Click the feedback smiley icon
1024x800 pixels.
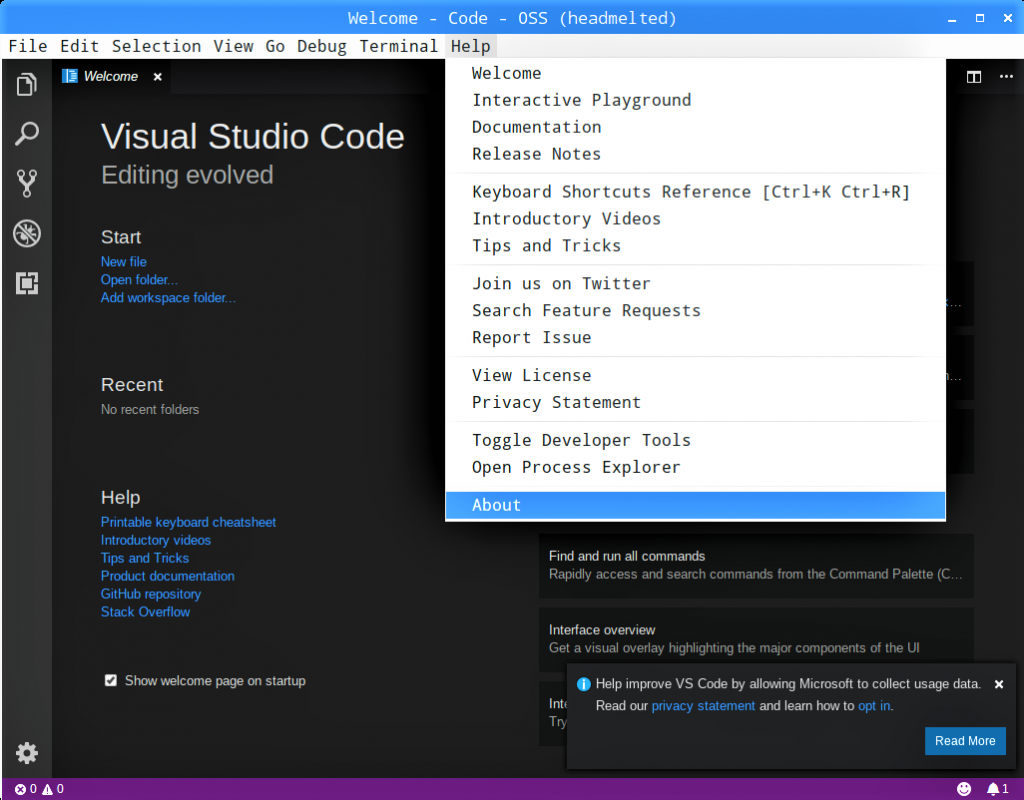(964, 789)
